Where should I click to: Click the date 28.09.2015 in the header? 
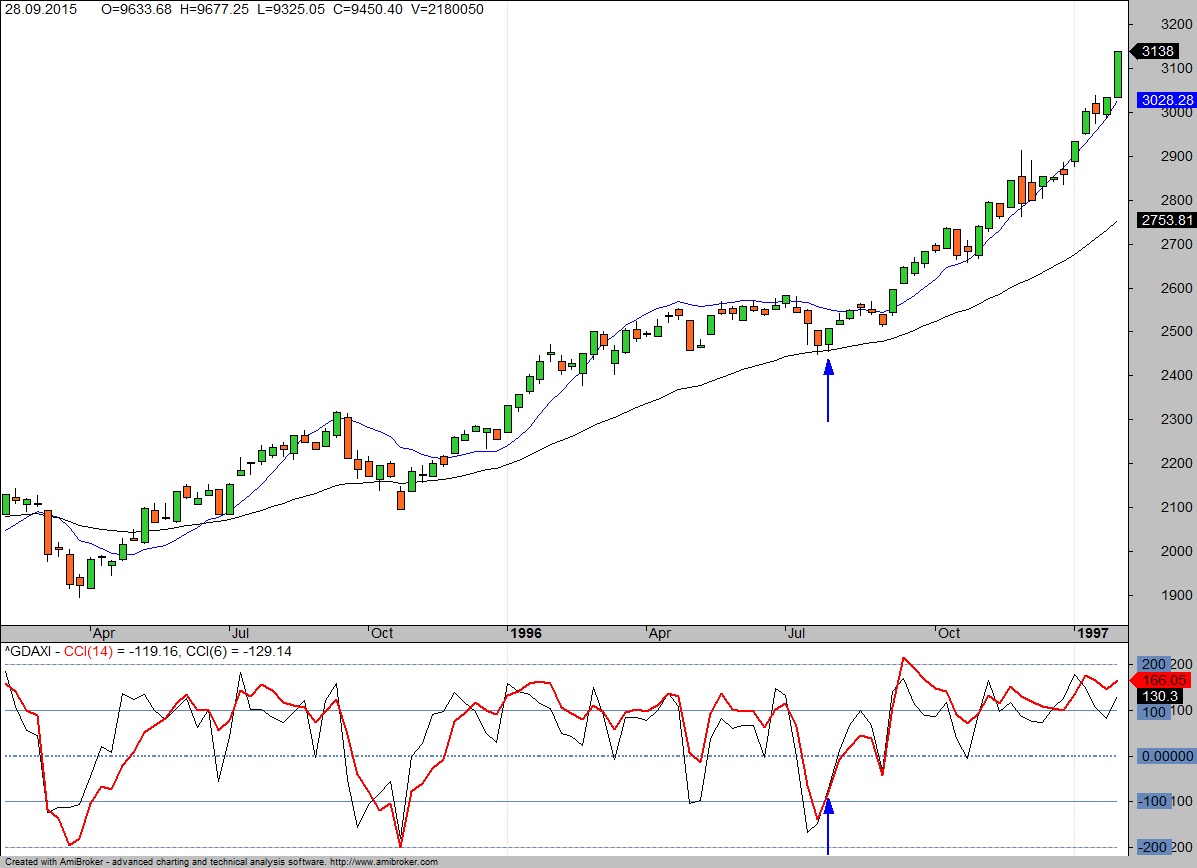pyautogui.click(x=41, y=10)
